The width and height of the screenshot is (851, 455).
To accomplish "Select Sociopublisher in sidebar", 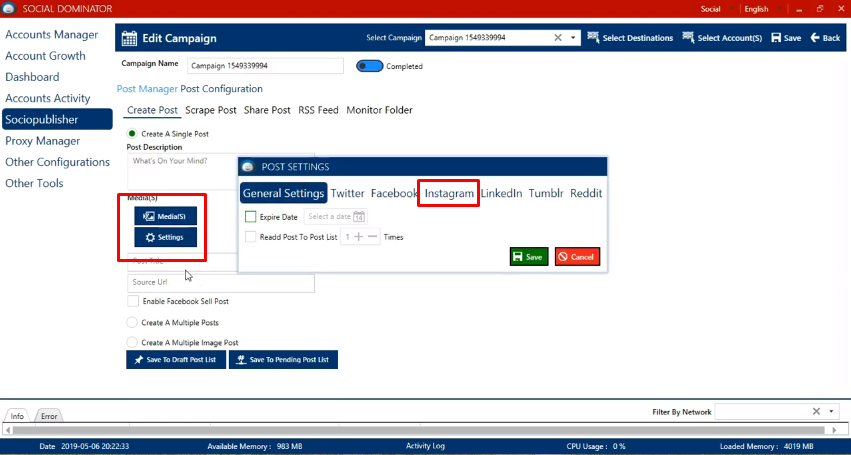I will tap(57, 119).
